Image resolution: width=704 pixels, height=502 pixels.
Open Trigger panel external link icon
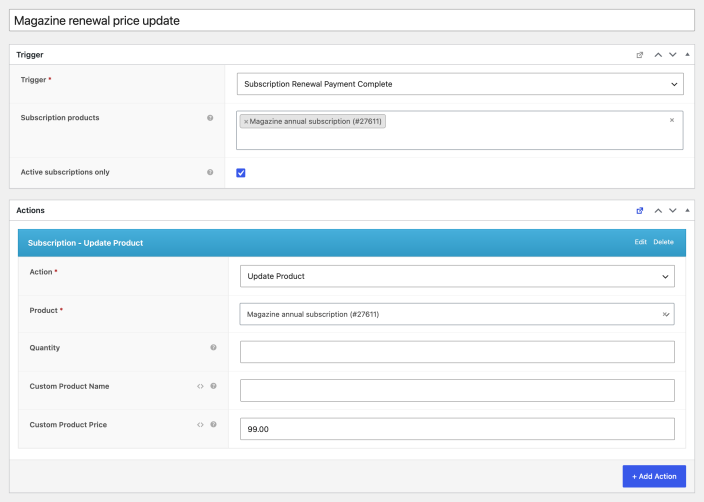coord(639,55)
